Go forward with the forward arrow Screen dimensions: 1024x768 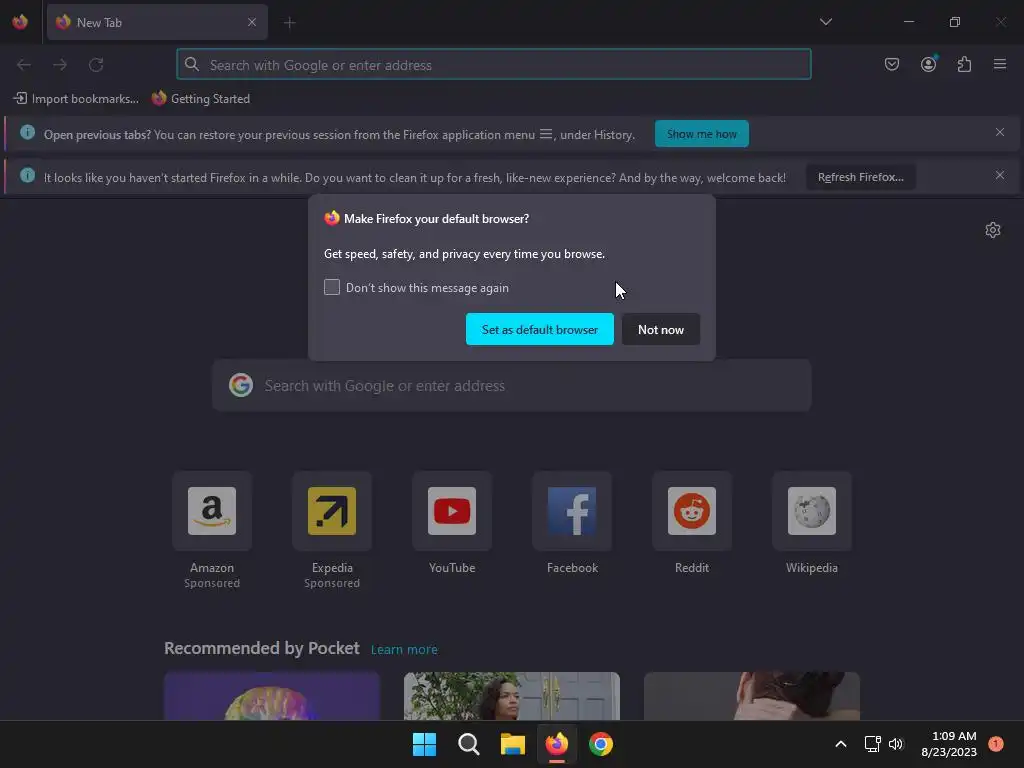point(60,65)
